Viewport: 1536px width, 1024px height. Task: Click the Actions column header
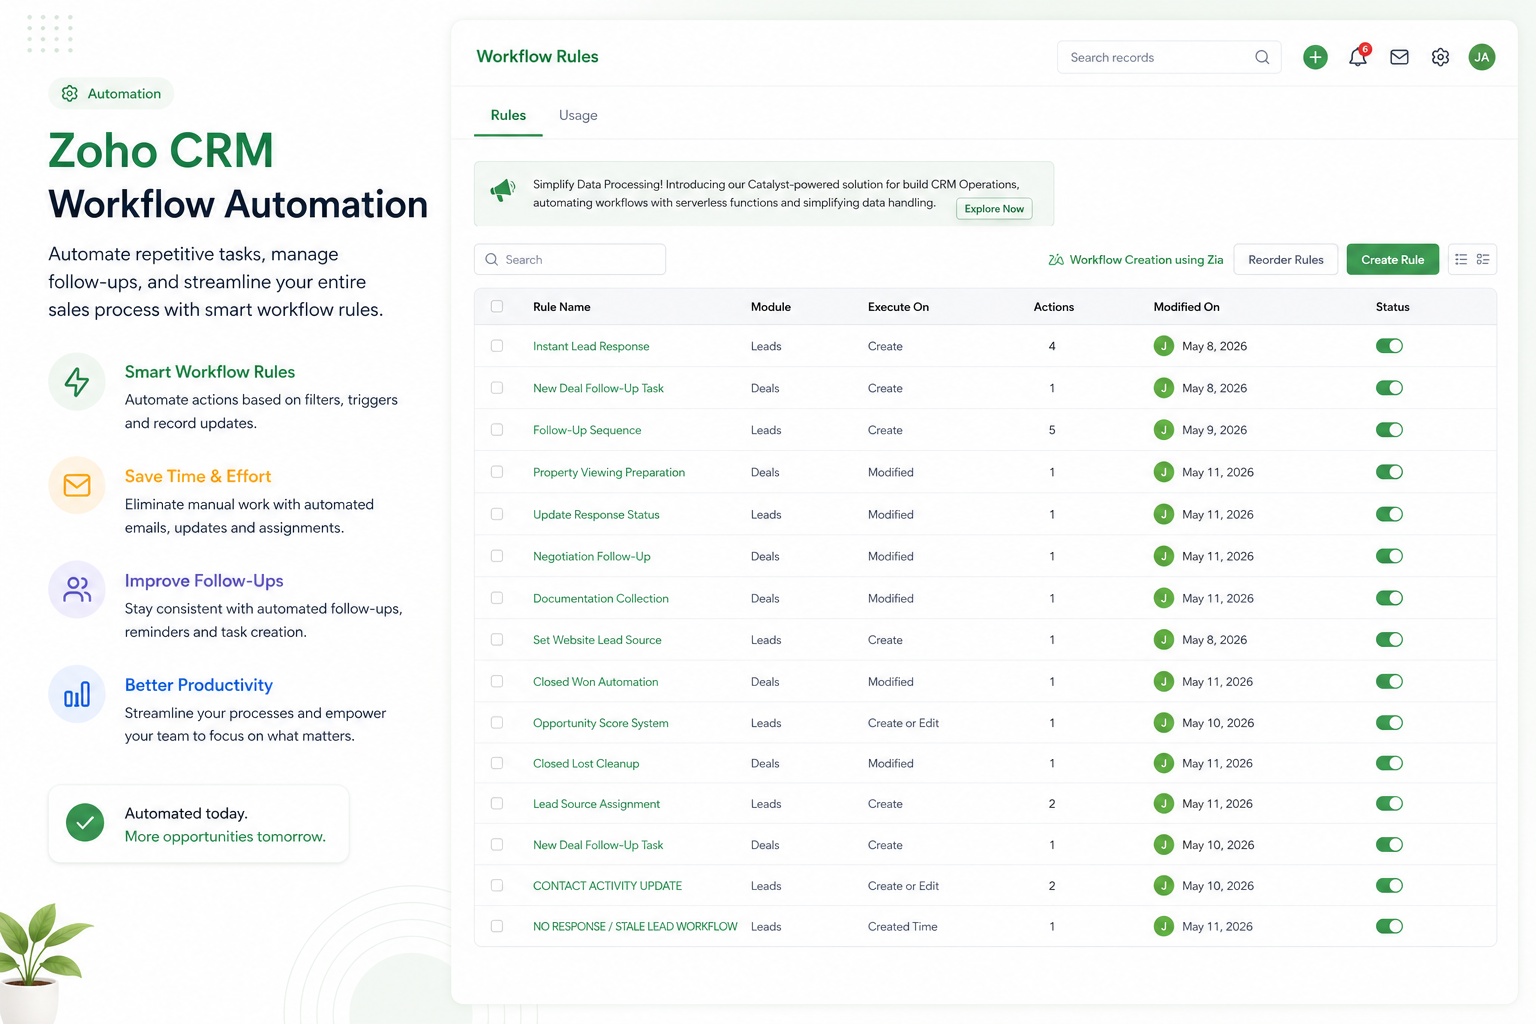[1054, 307]
